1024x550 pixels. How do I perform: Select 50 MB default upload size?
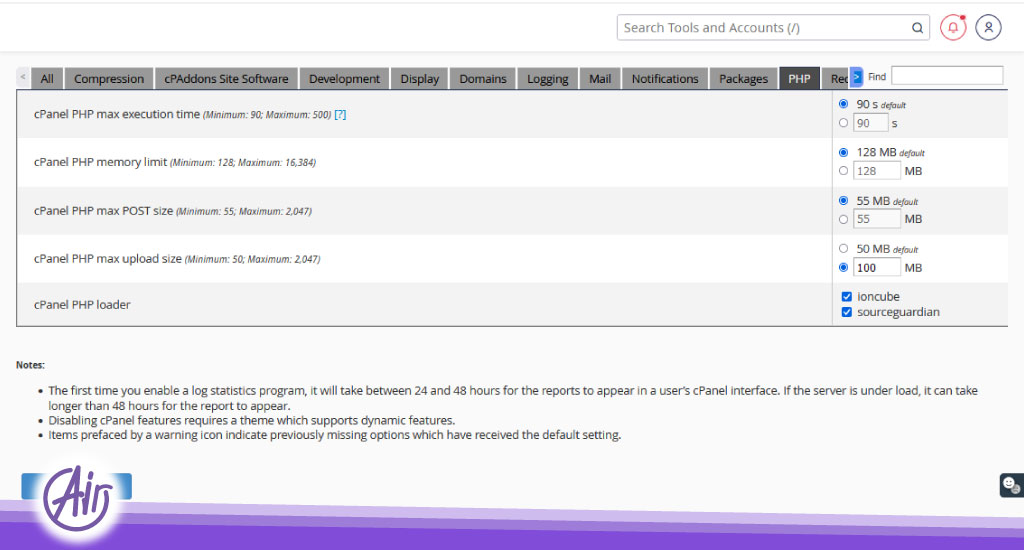[x=843, y=248]
